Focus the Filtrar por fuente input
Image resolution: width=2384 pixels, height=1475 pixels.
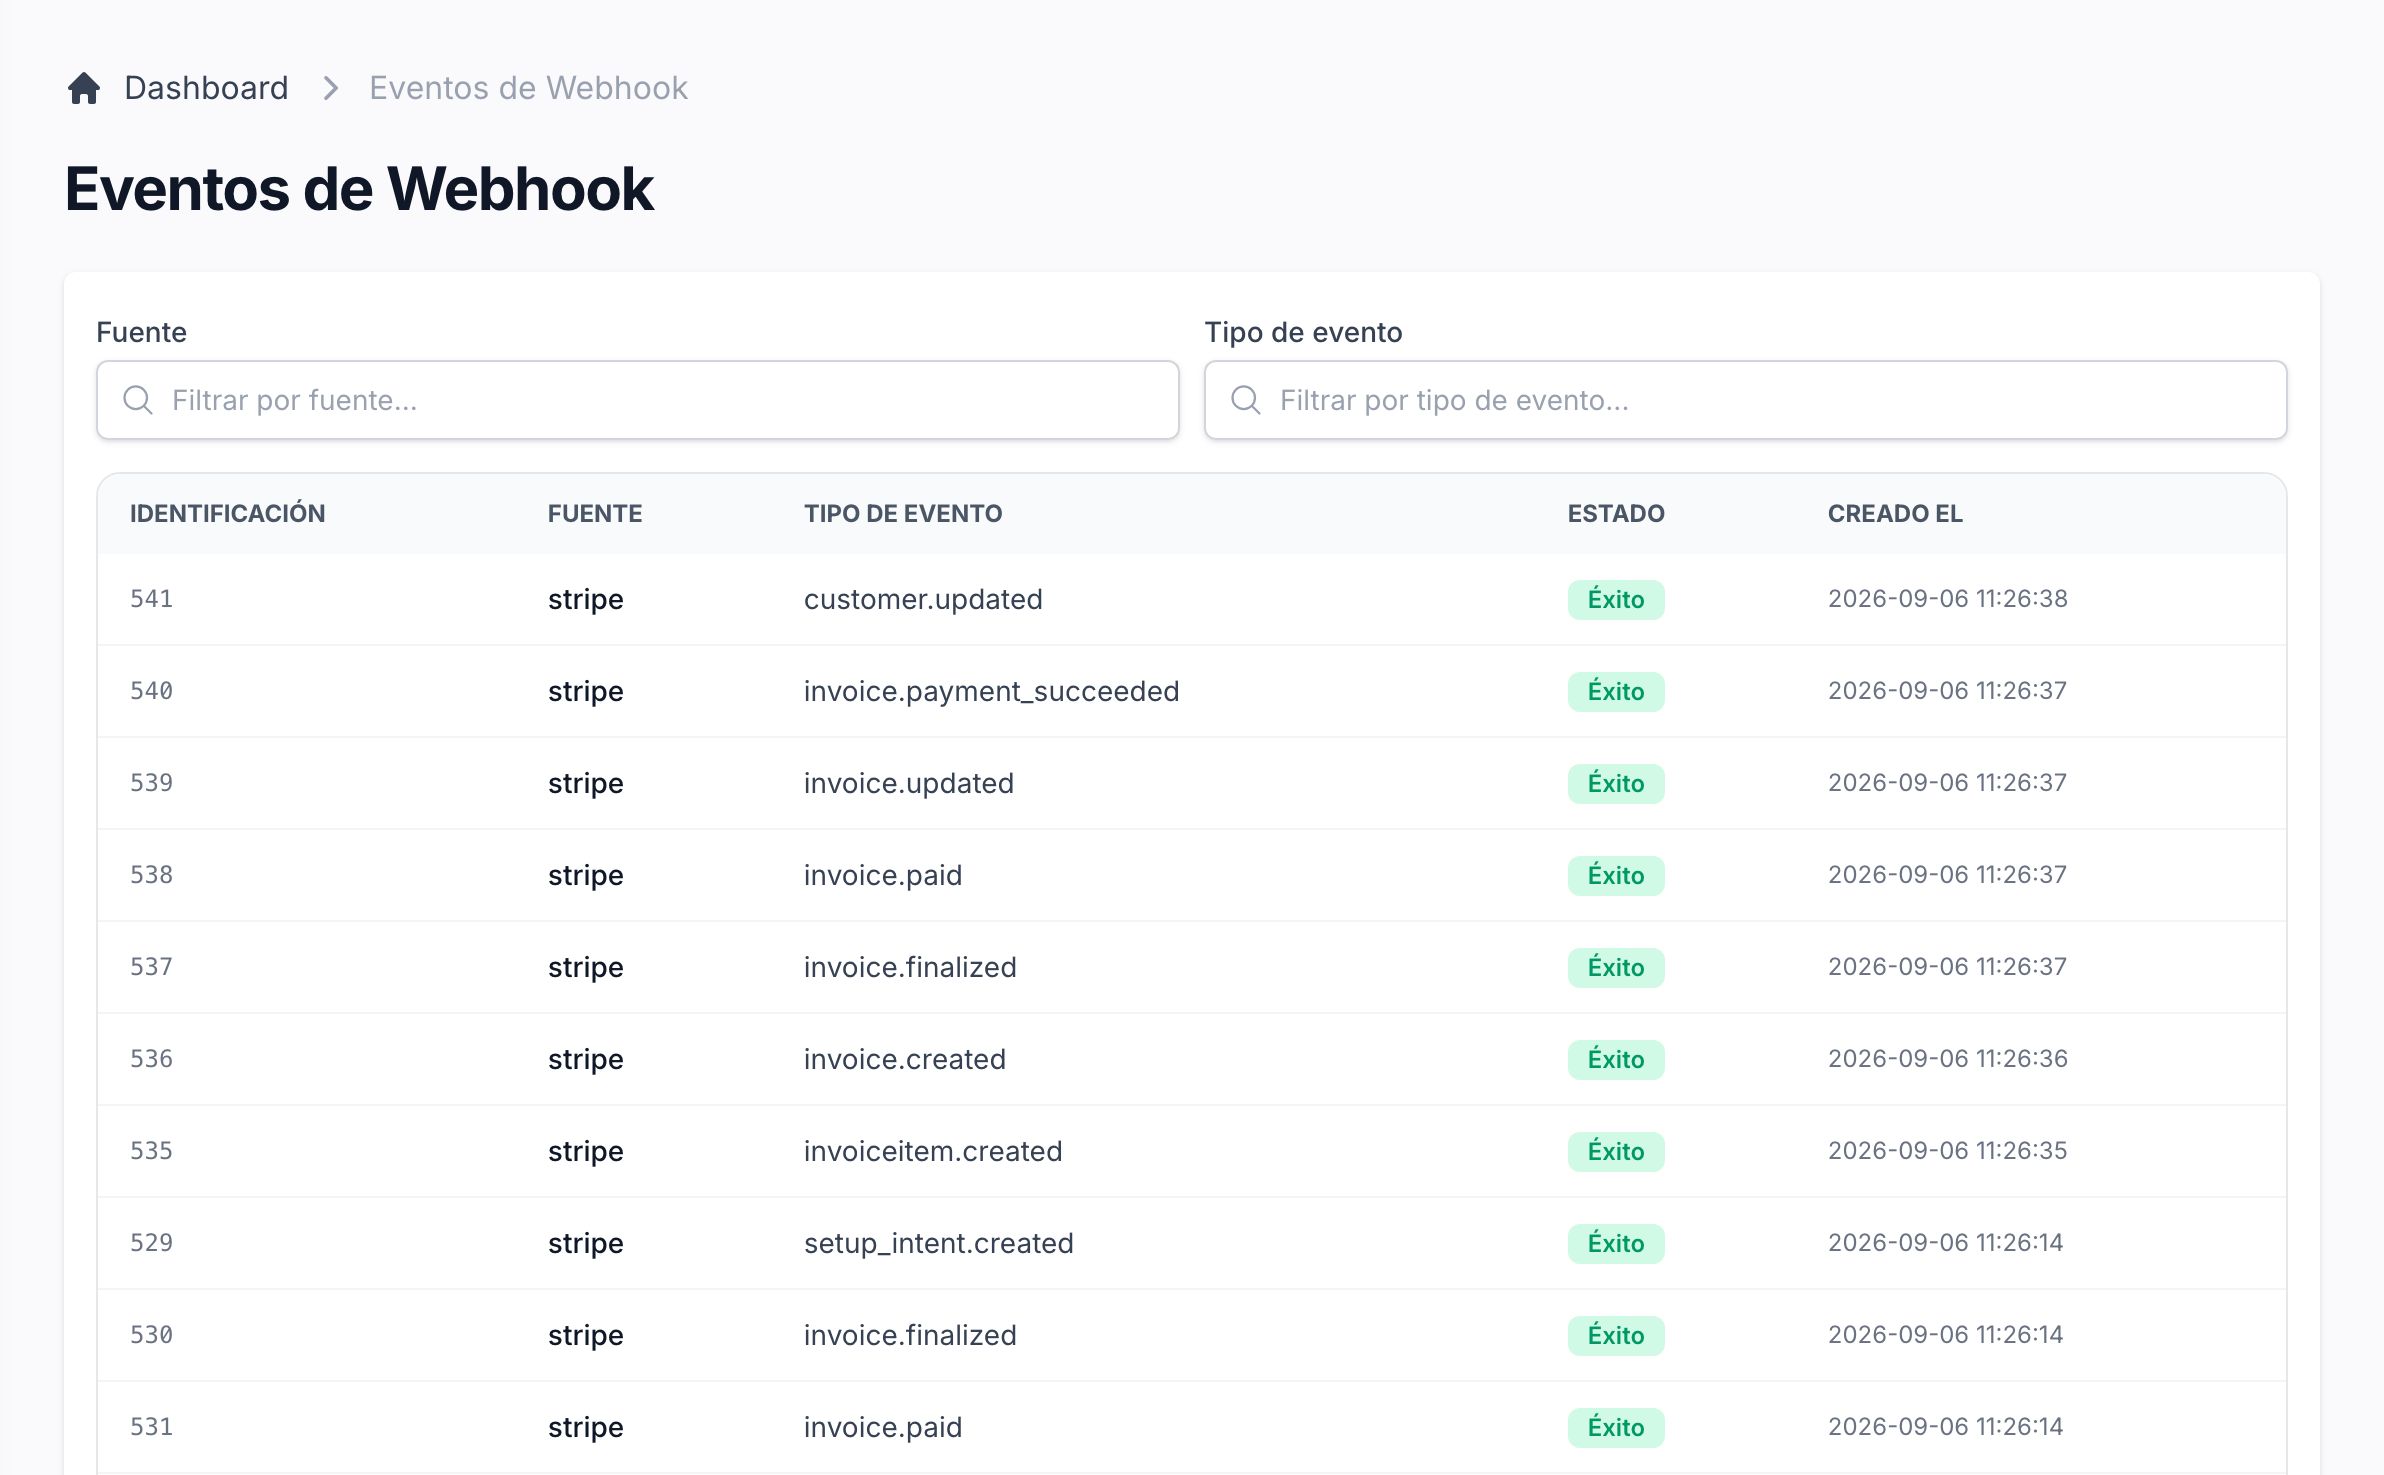[638, 400]
